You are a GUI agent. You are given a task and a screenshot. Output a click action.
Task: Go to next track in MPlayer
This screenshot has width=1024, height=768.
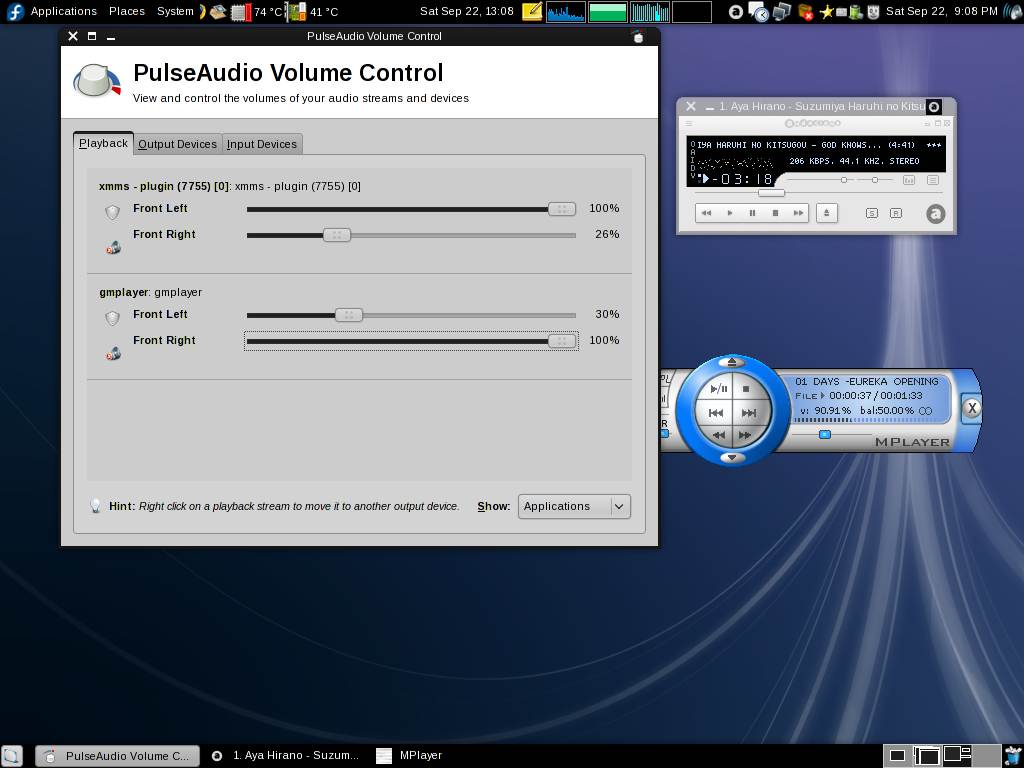tap(749, 413)
